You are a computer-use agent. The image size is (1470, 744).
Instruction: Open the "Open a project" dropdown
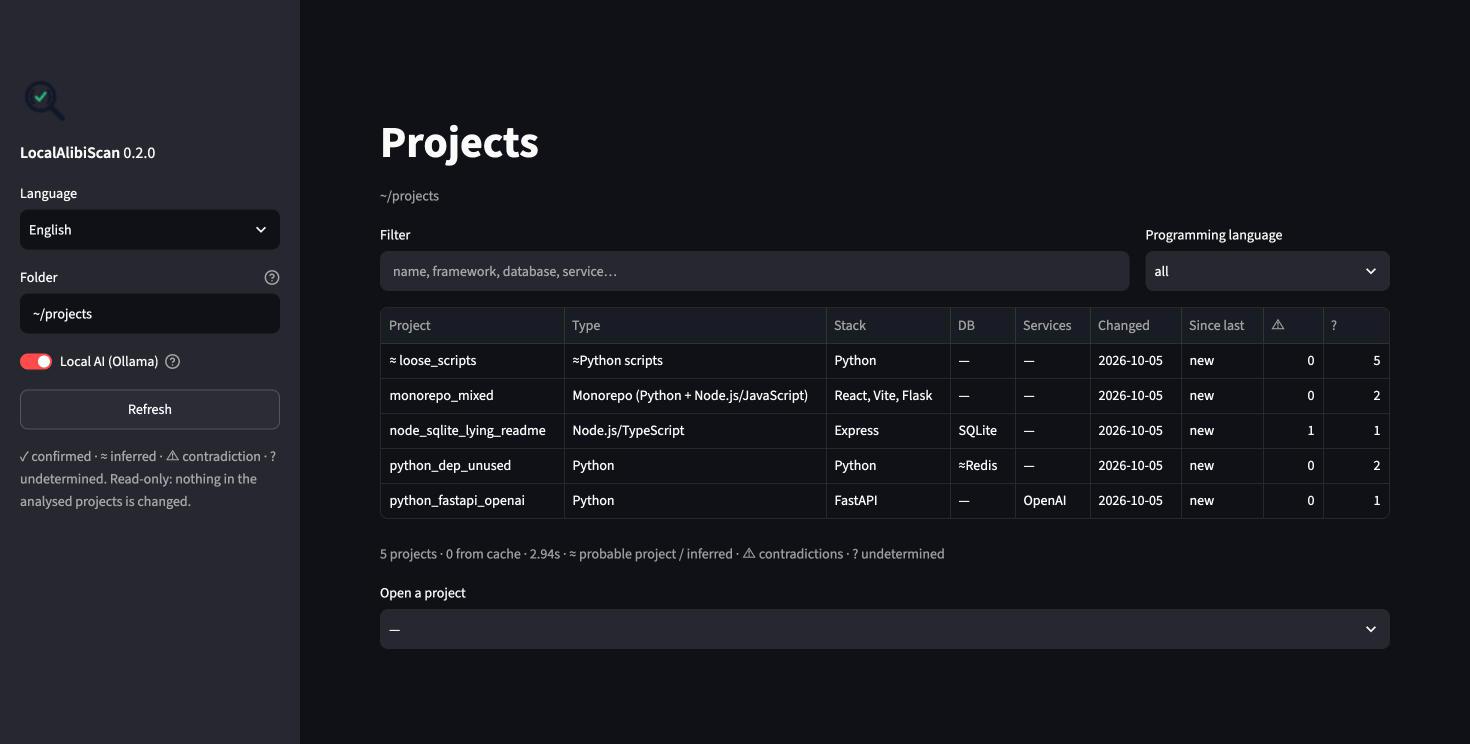(x=885, y=629)
